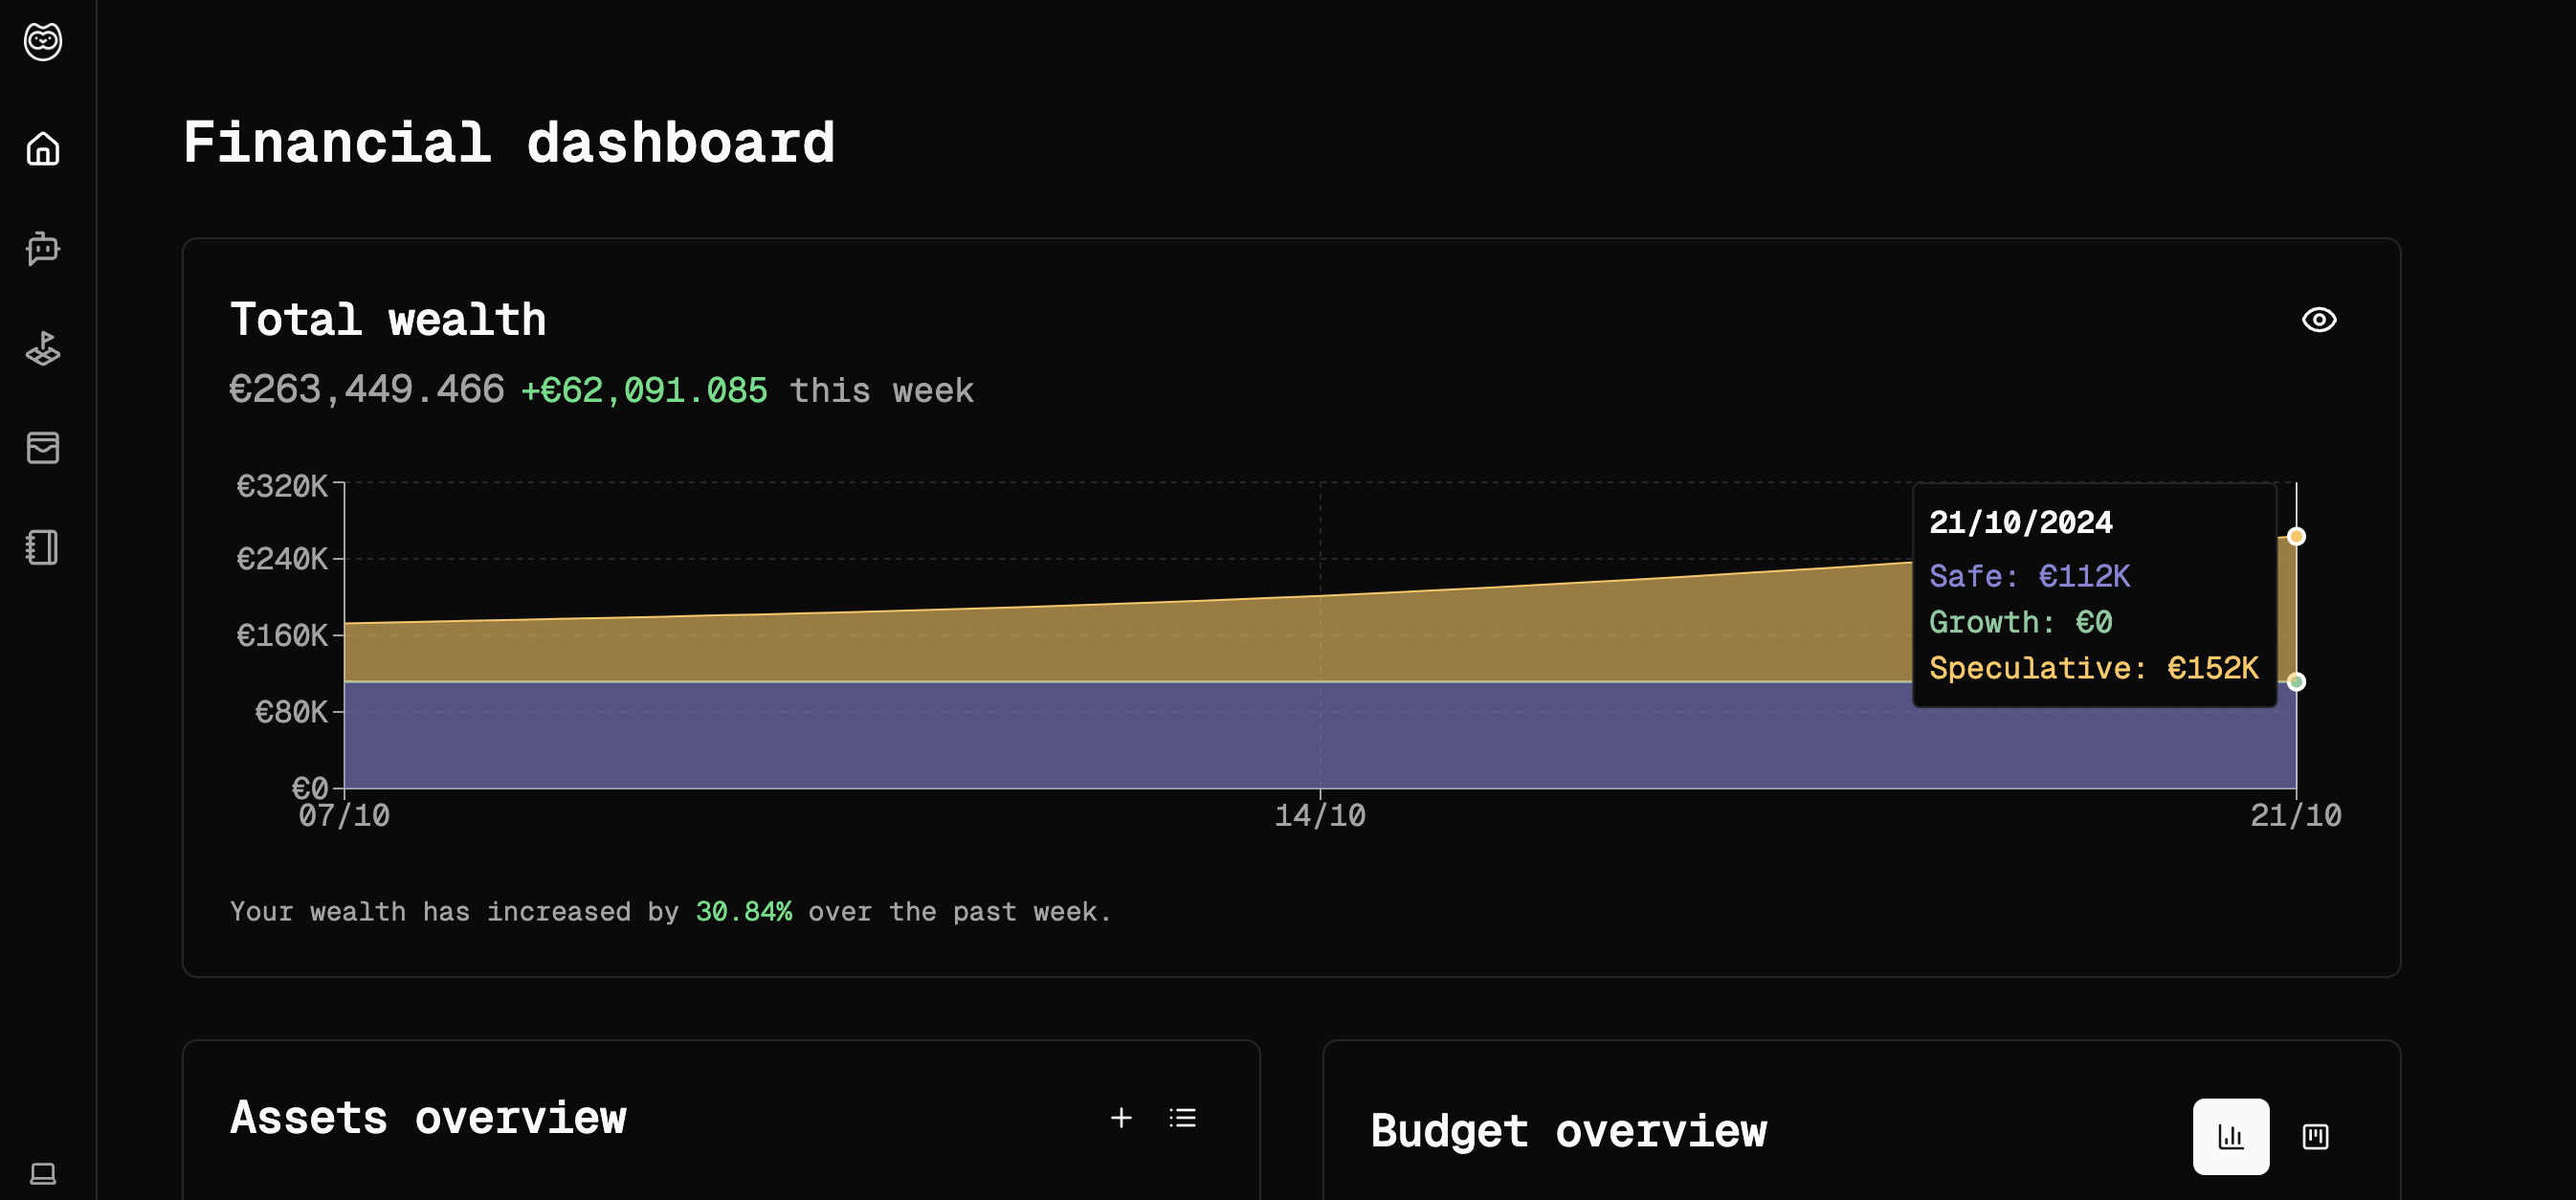Click the €320K y-axis label
The width and height of the screenshot is (2576, 1200).
click(281, 486)
